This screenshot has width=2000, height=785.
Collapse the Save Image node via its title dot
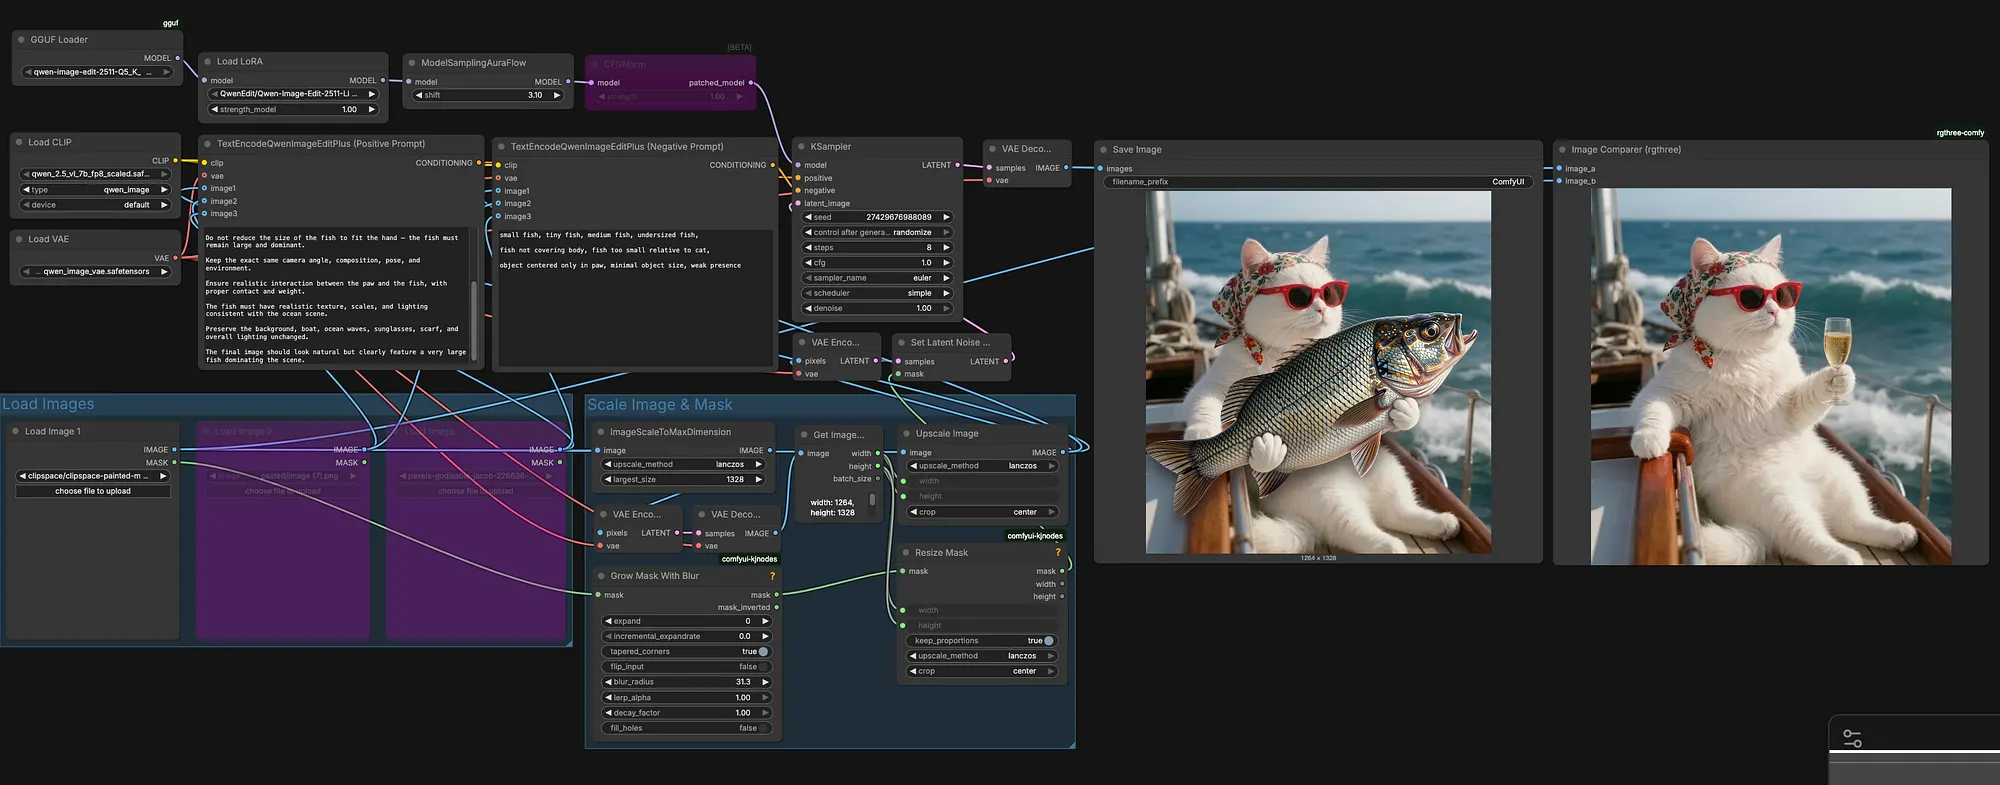click(1103, 150)
